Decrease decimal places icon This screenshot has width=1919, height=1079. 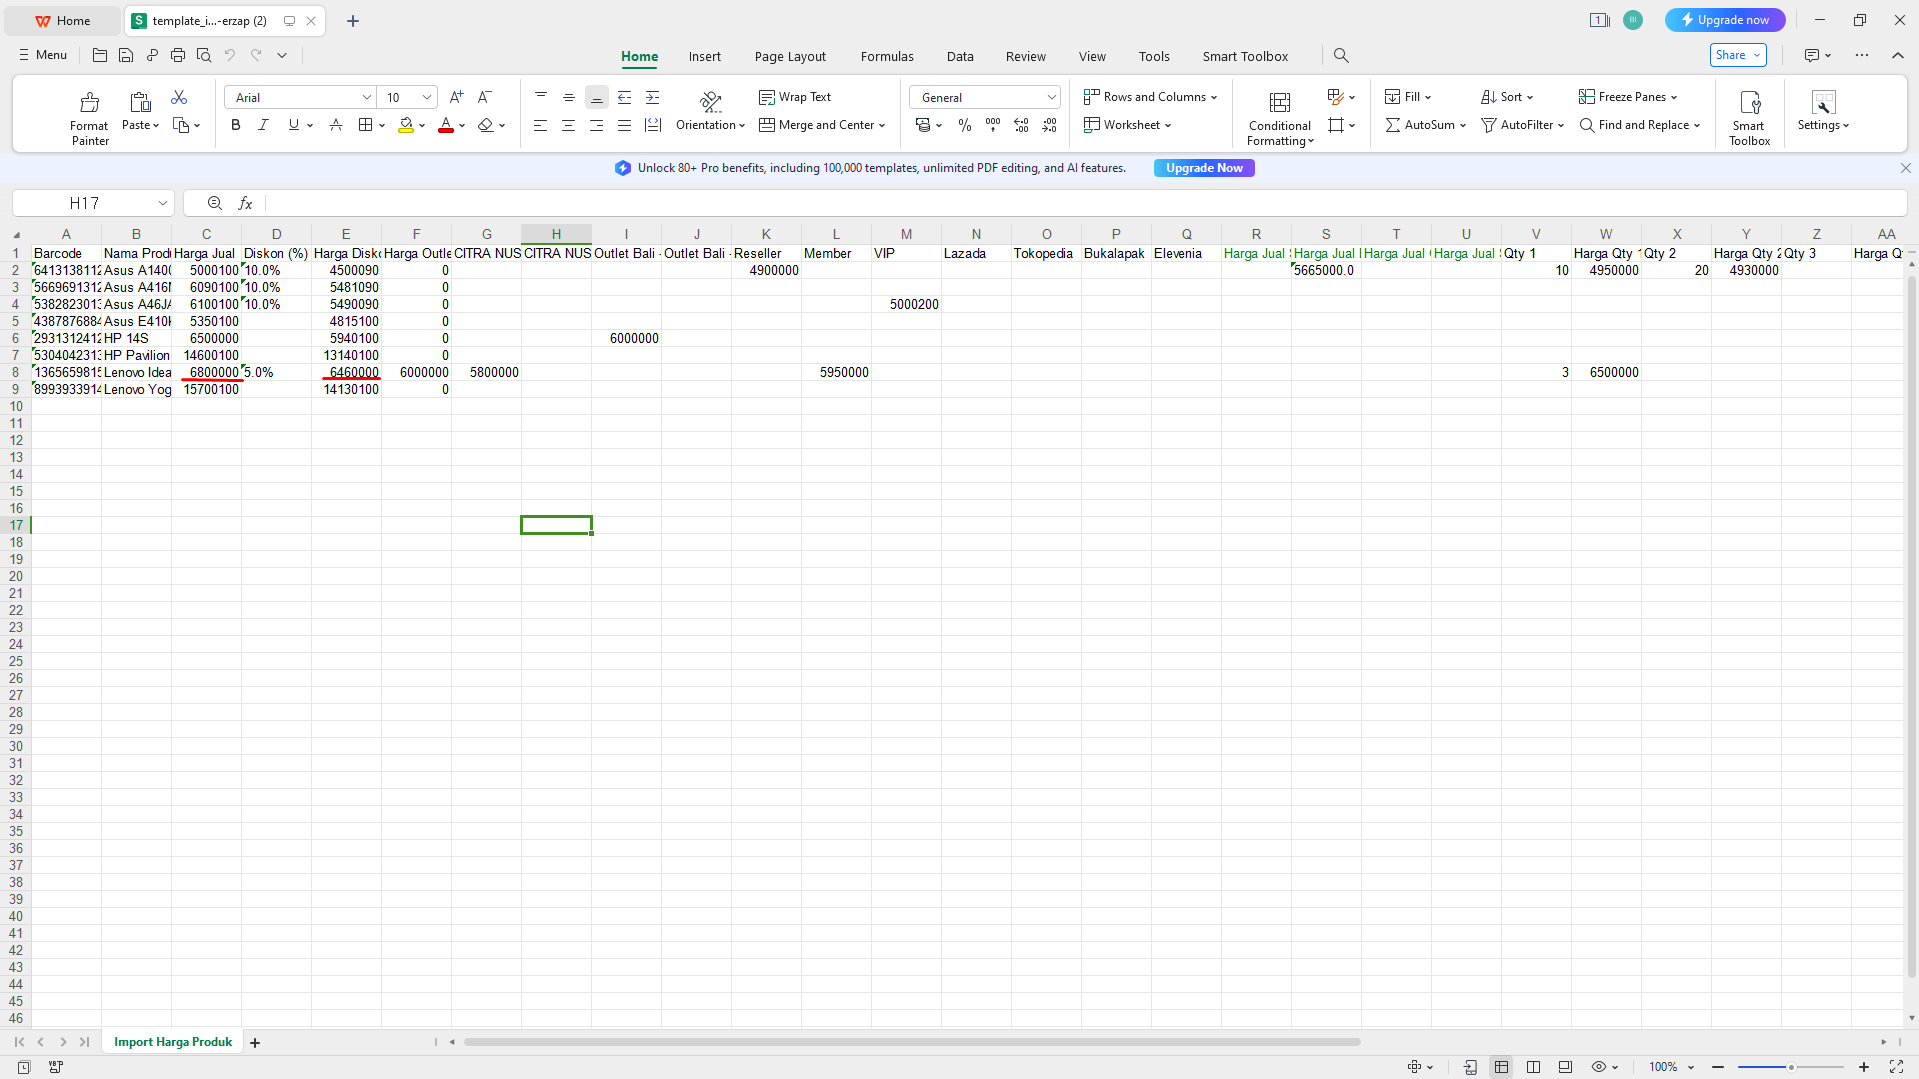[1049, 125]
